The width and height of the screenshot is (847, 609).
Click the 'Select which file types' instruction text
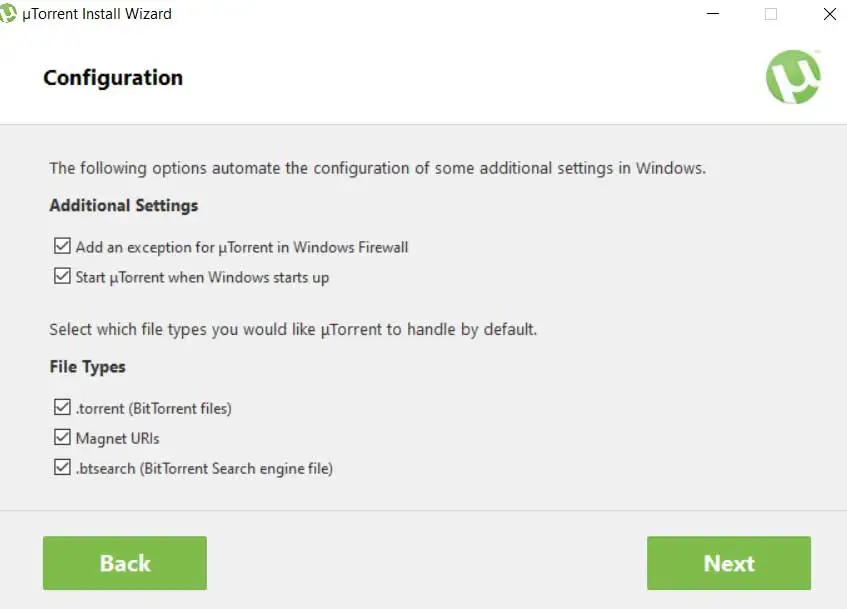click(x=293, y=329)
